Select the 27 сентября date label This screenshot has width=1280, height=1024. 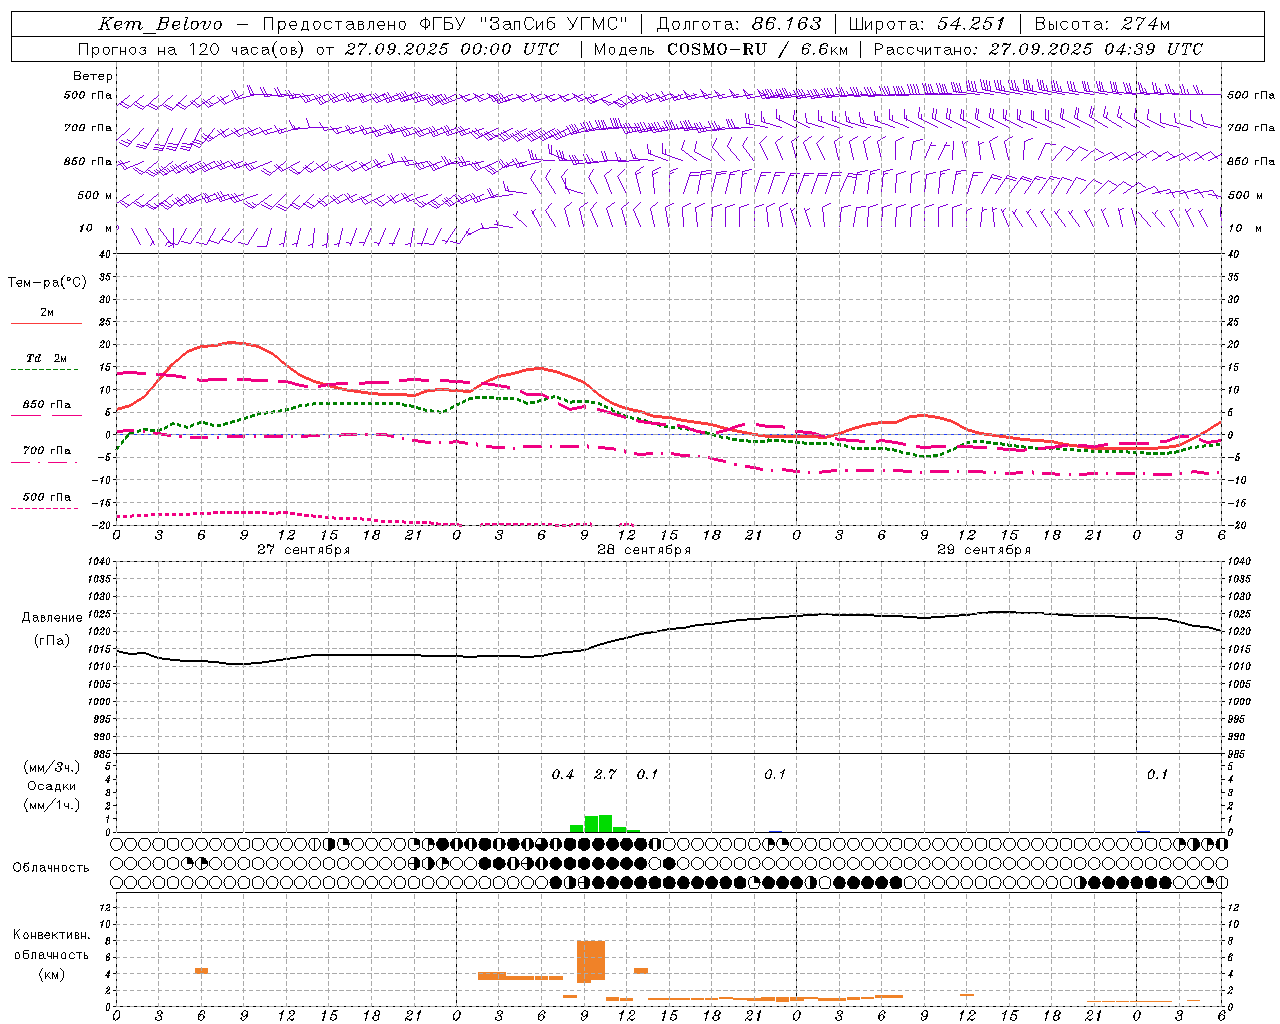303,550
